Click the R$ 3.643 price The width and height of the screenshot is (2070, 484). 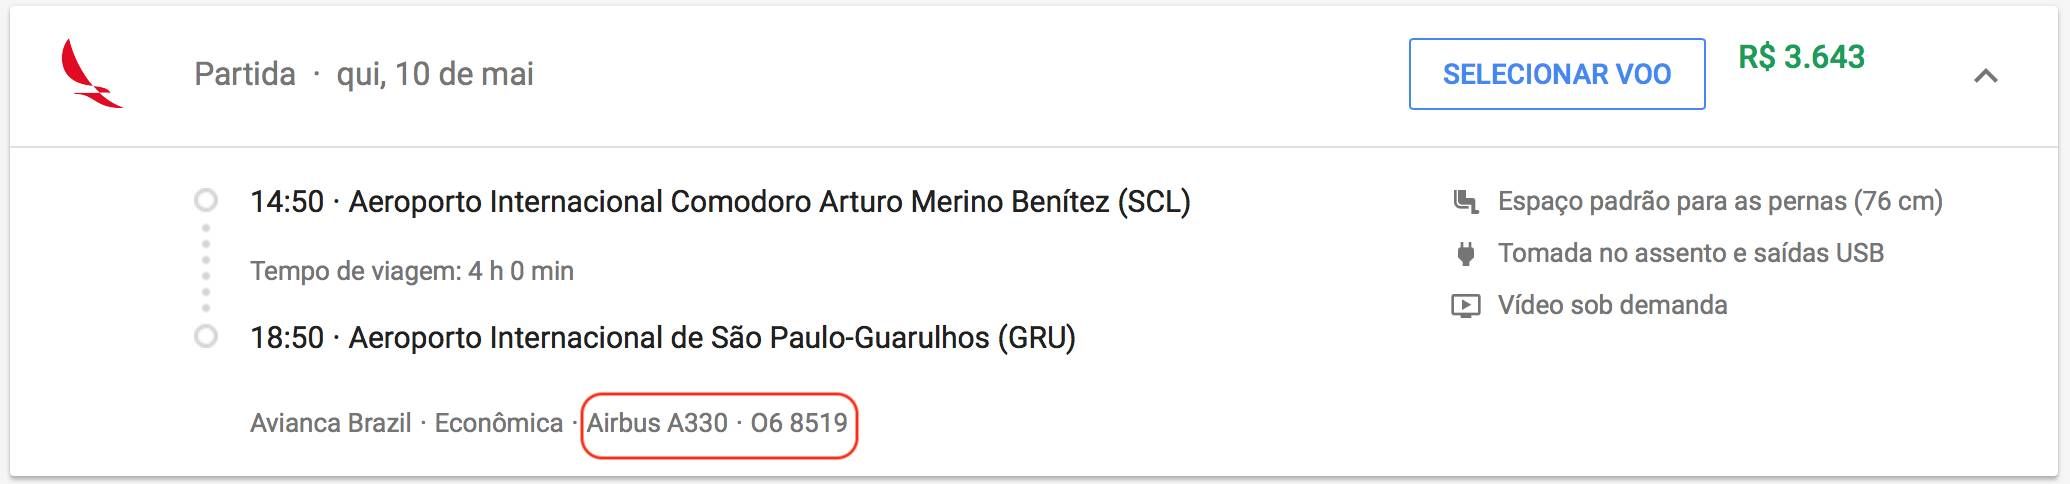pyautogui.click(x=1802, y=57)
